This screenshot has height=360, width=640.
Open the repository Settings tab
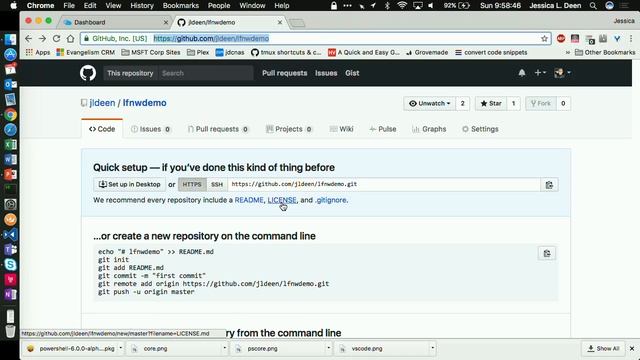480,129
